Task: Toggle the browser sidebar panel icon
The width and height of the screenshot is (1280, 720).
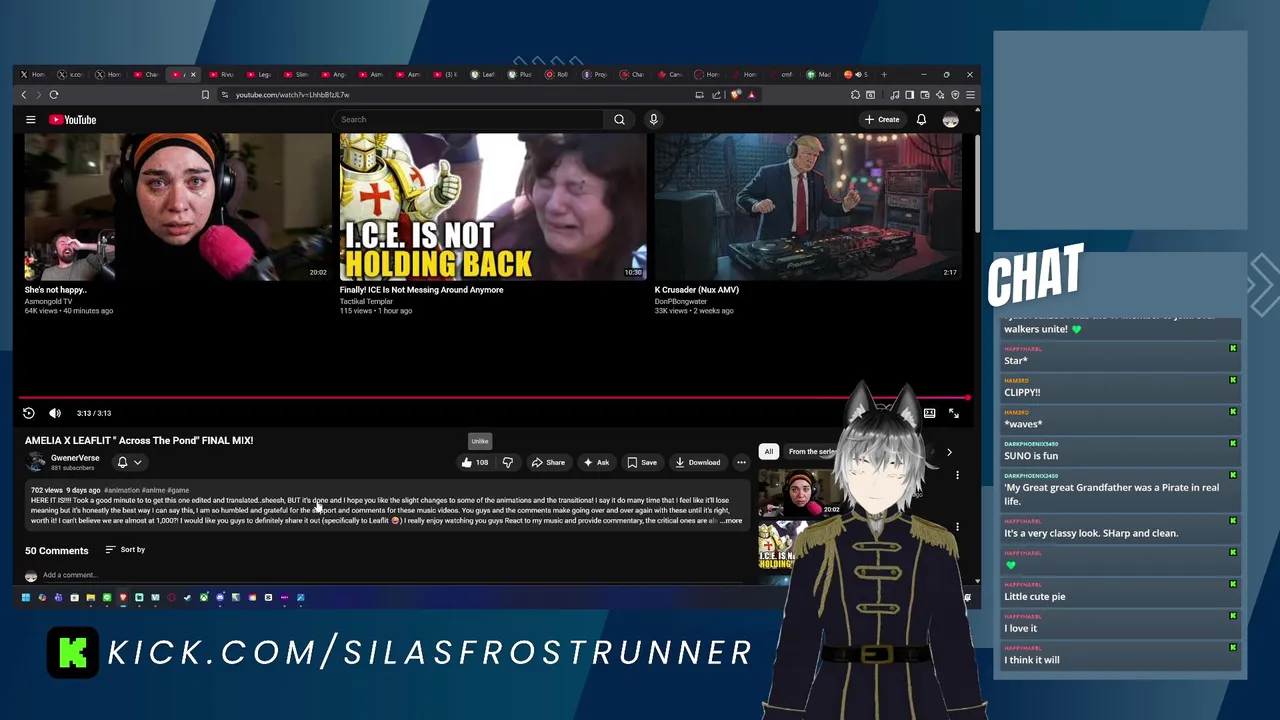Action: point(910,95)
